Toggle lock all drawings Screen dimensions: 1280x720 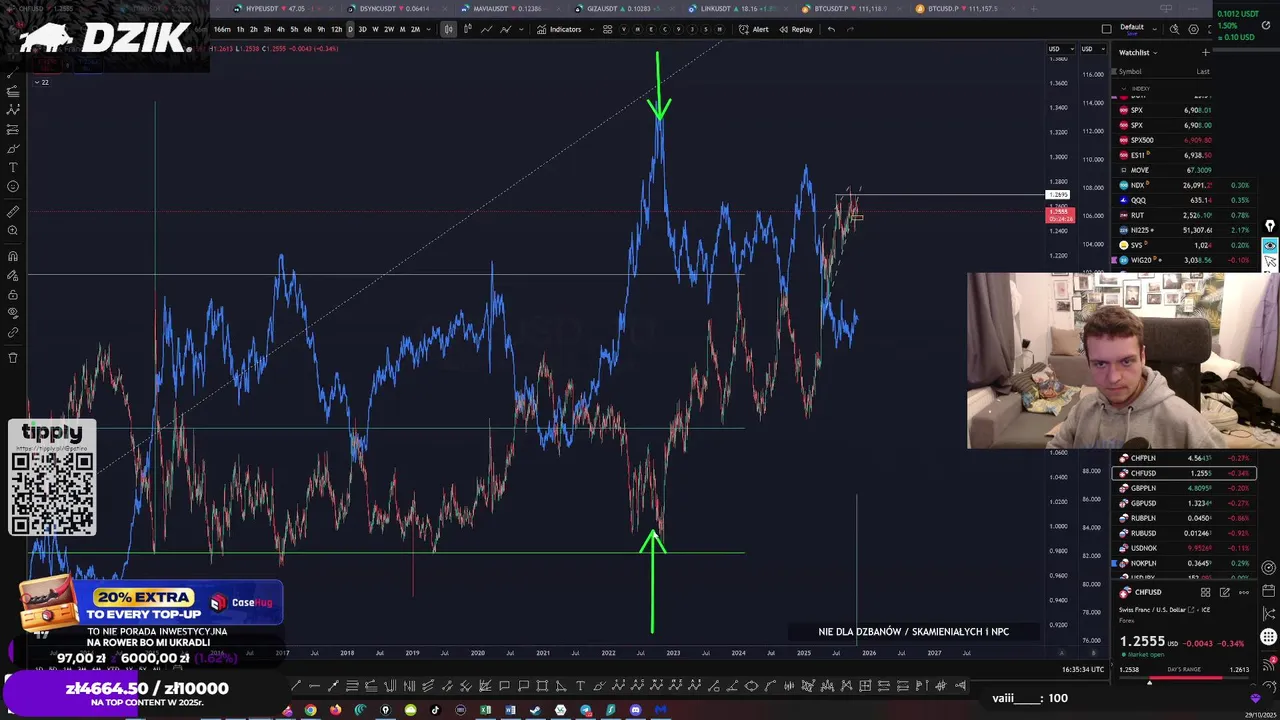13,295
